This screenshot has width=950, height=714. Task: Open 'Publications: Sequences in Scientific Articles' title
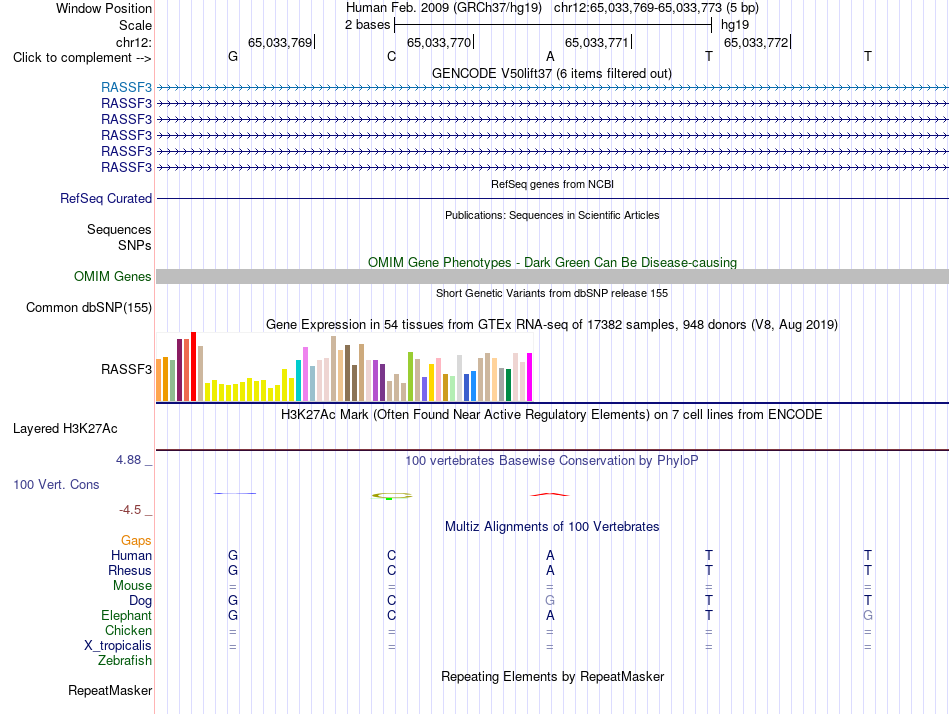point(552,215)
